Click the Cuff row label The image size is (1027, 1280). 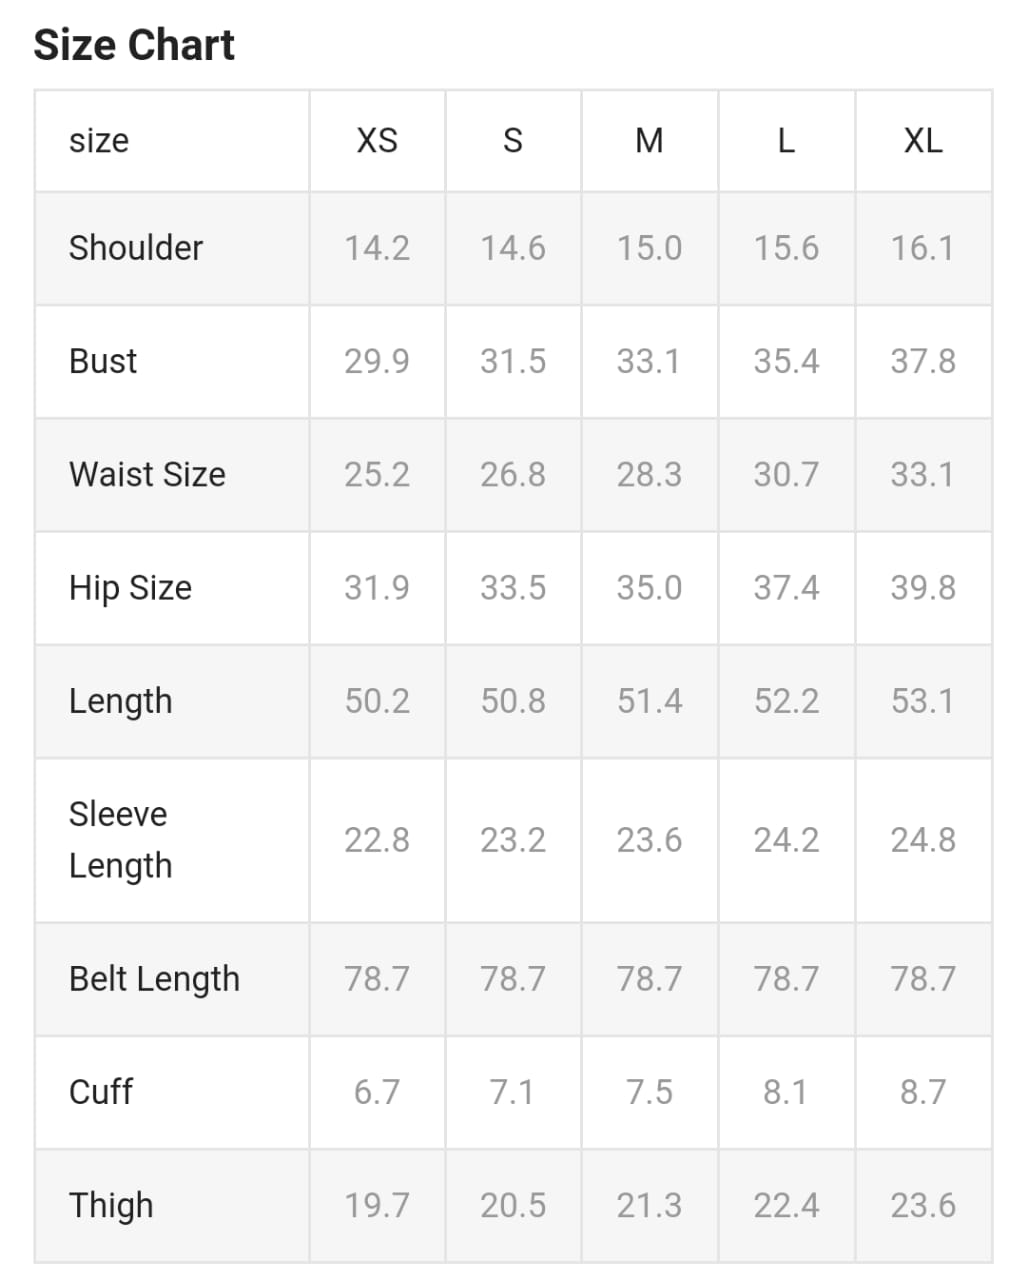point(101,1092)
